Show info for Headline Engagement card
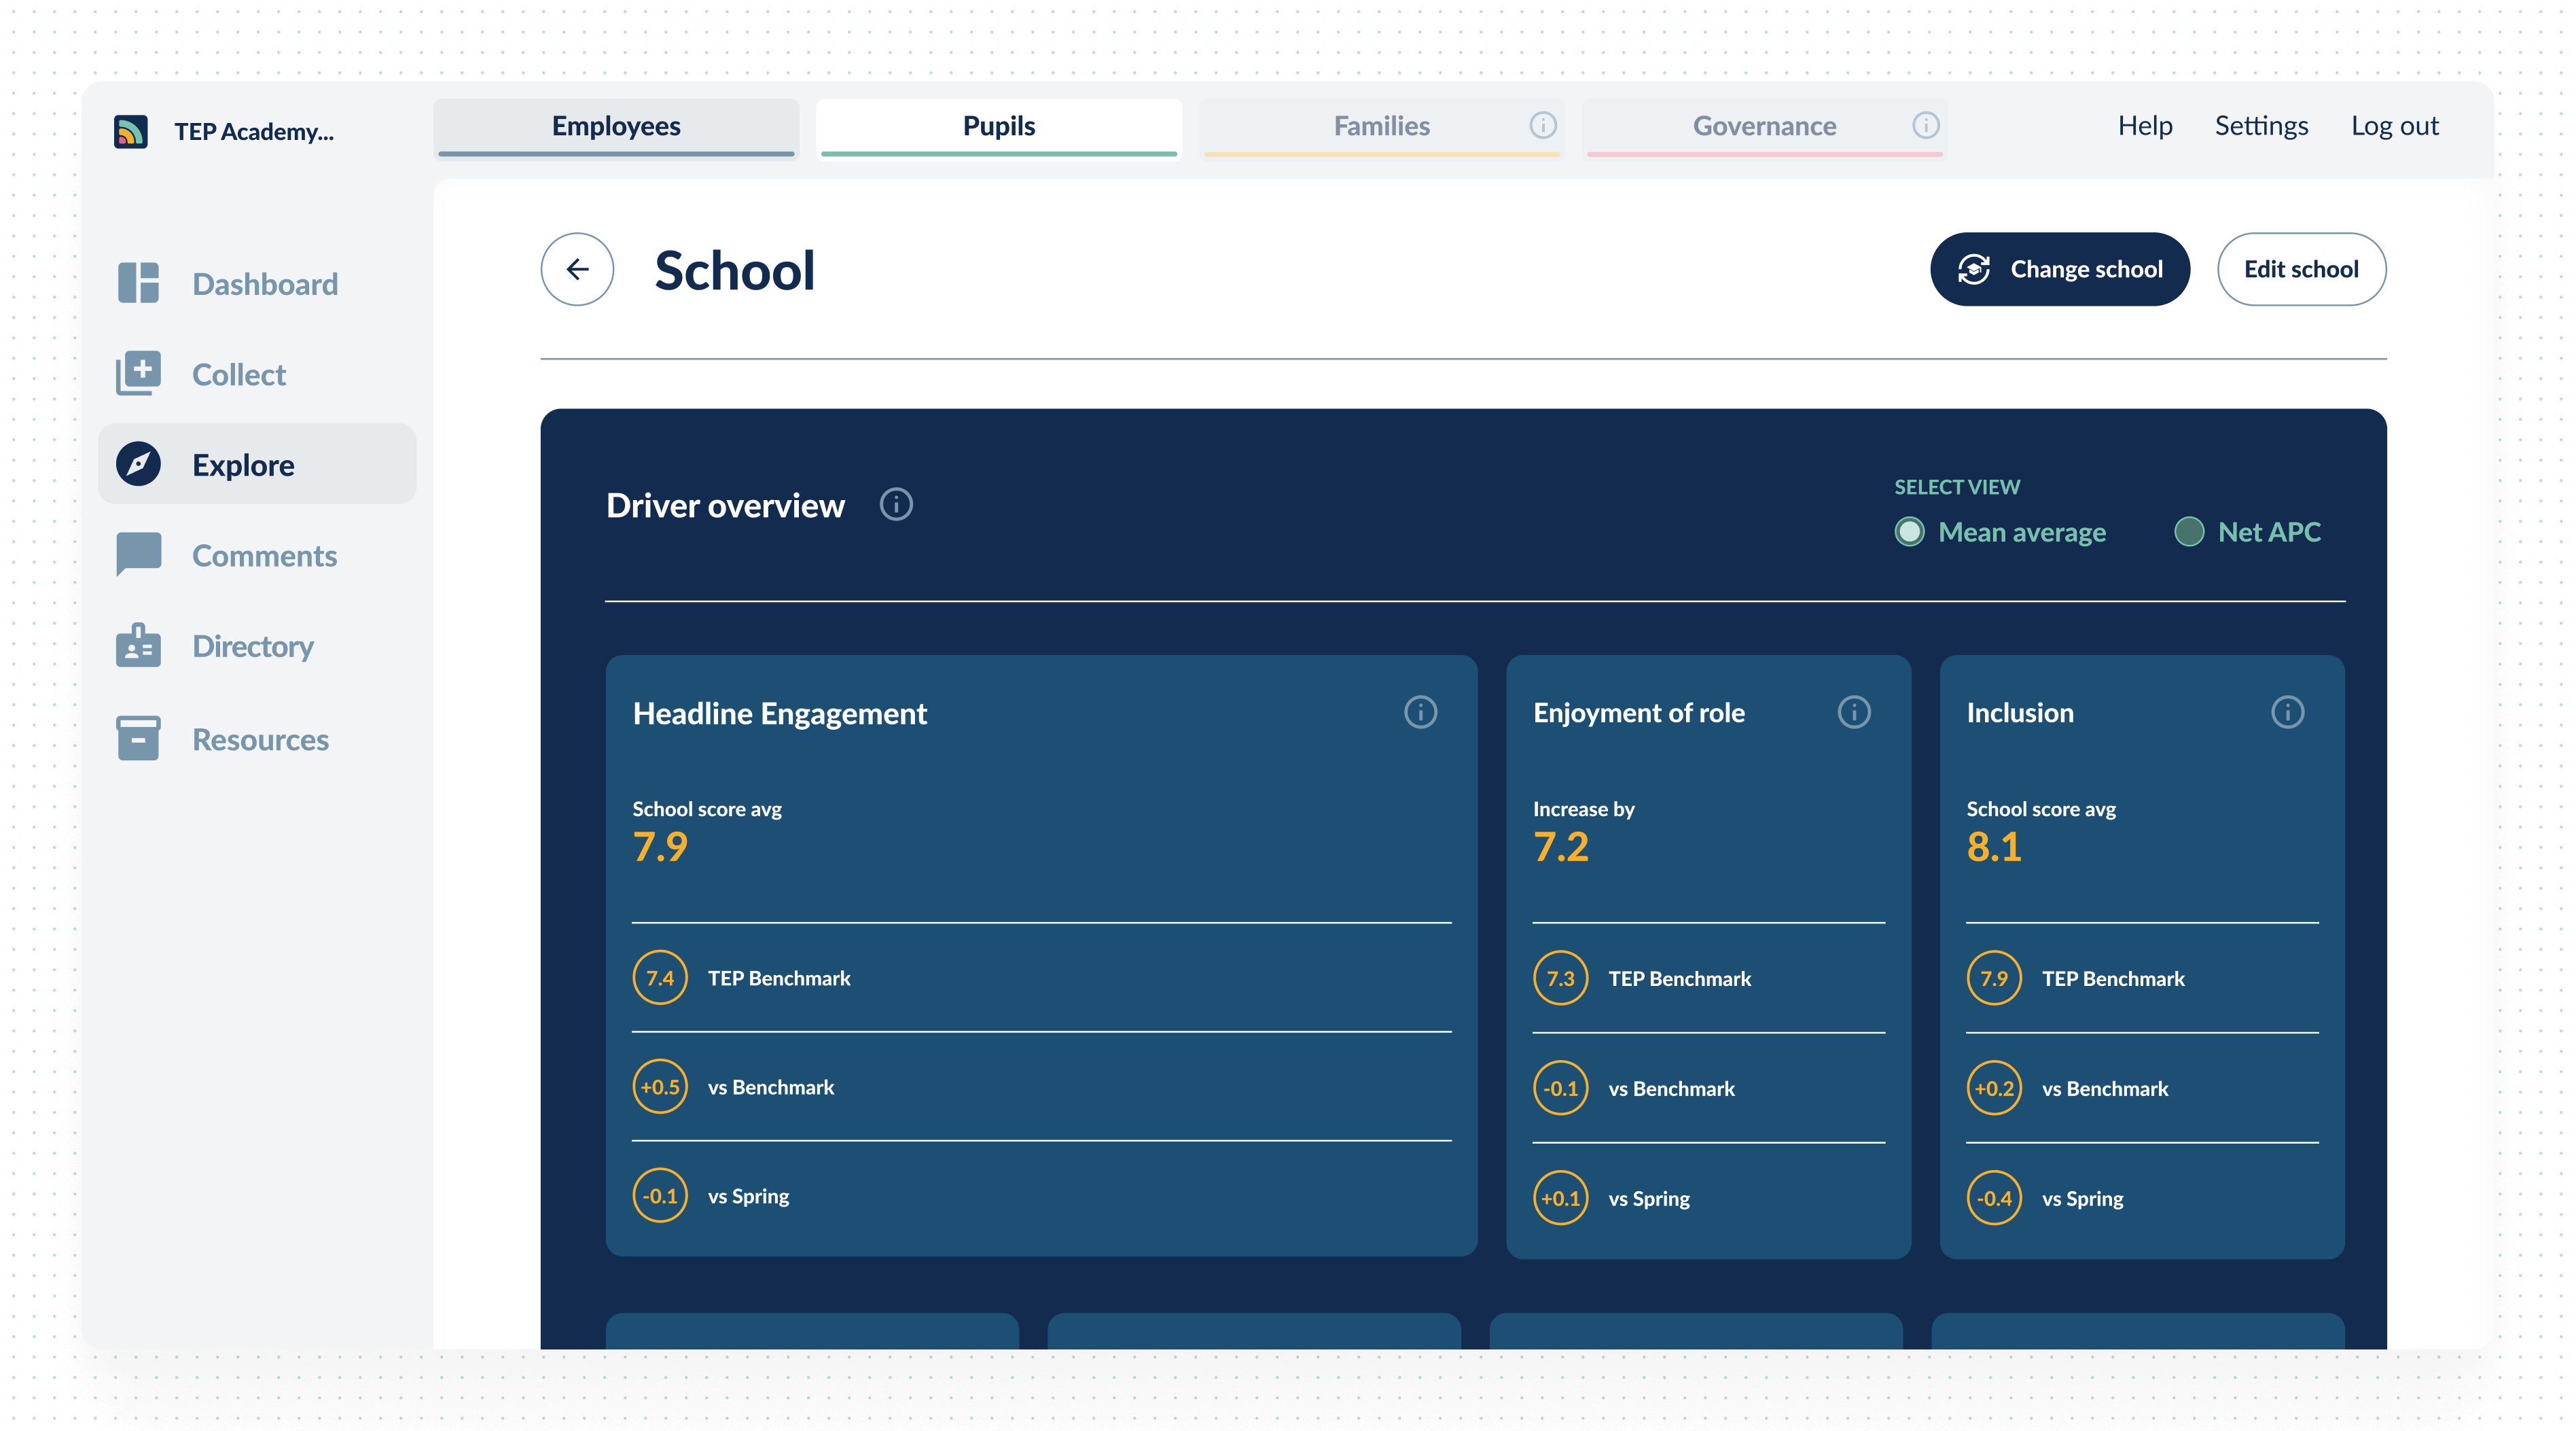 pos(1420,712)
